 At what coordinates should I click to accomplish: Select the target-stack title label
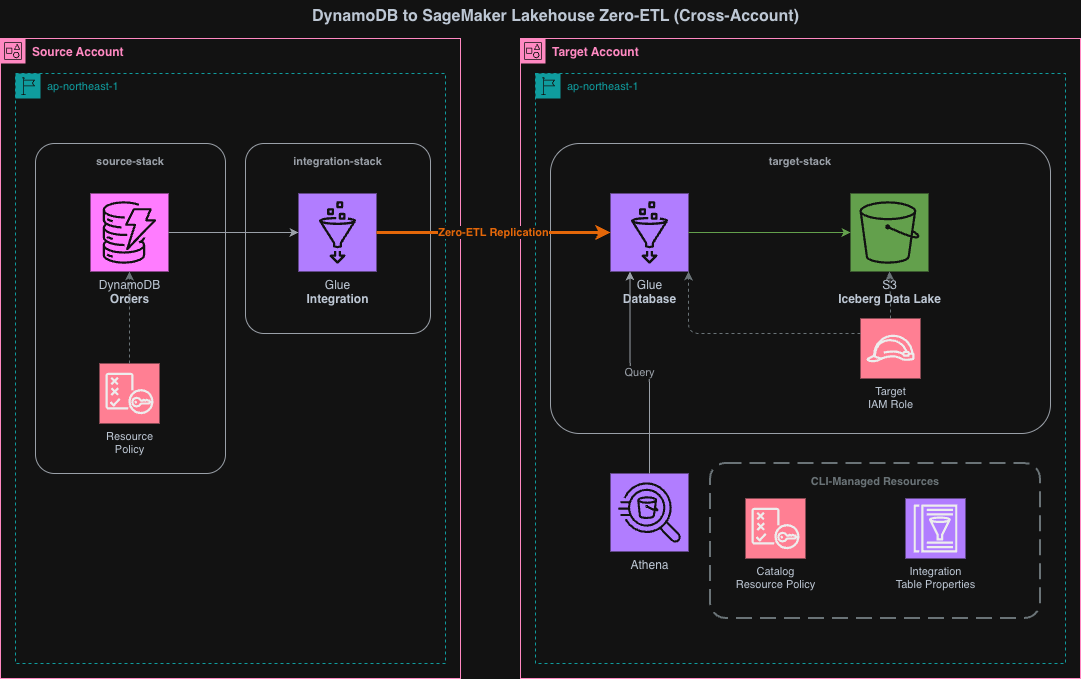pos(798,161)
